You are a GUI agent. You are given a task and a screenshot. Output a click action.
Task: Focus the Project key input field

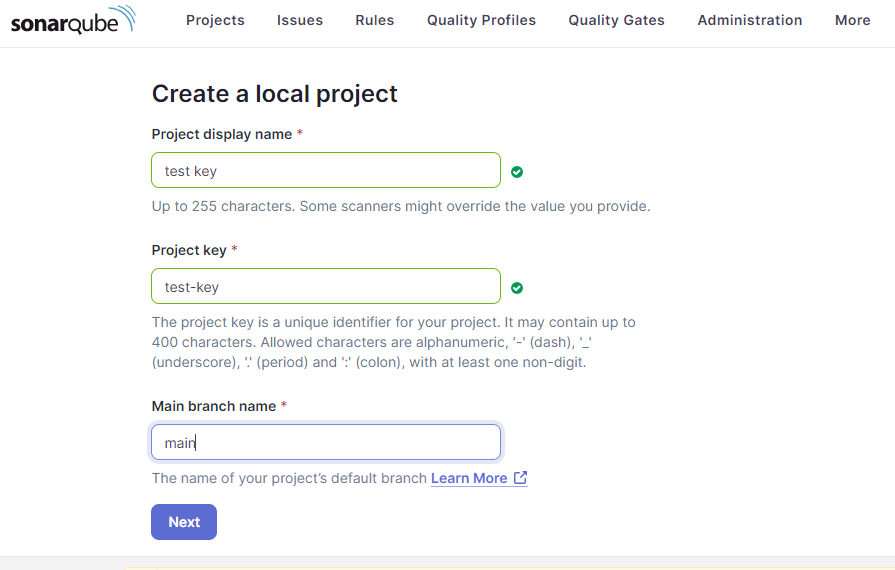click(326, 286)
